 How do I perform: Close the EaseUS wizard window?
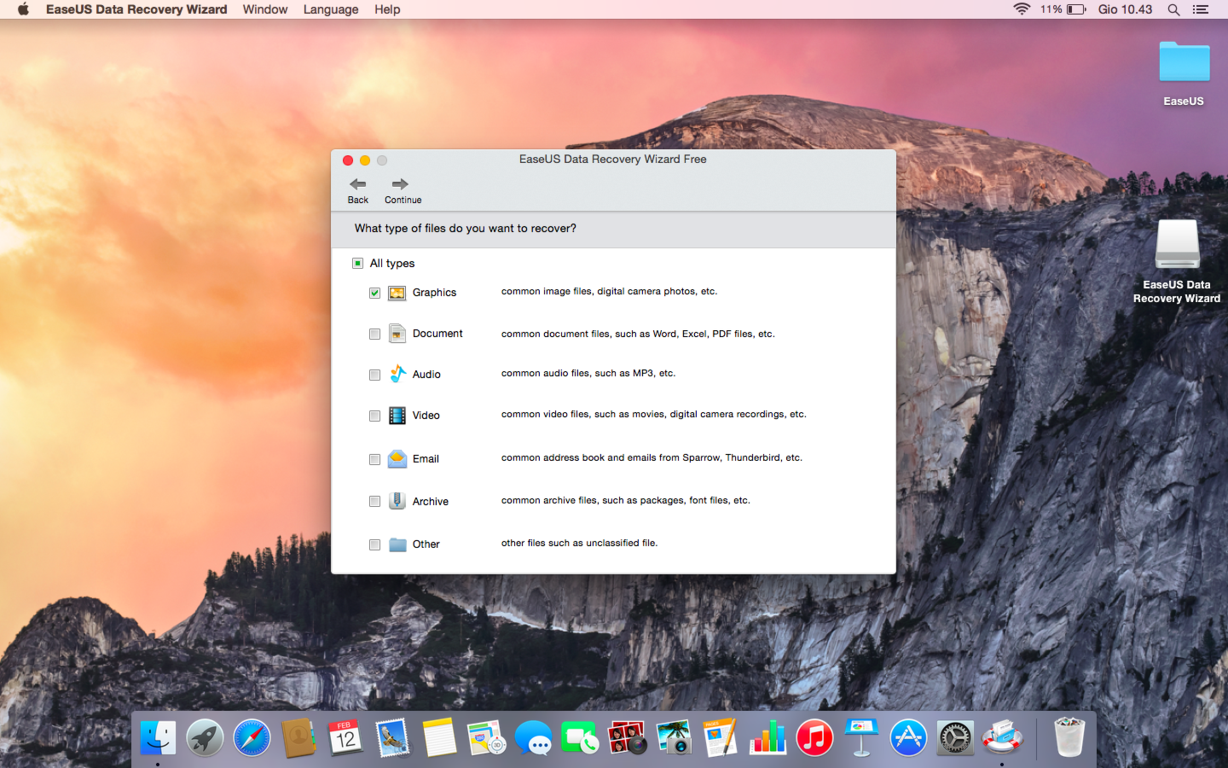(348, 160)
